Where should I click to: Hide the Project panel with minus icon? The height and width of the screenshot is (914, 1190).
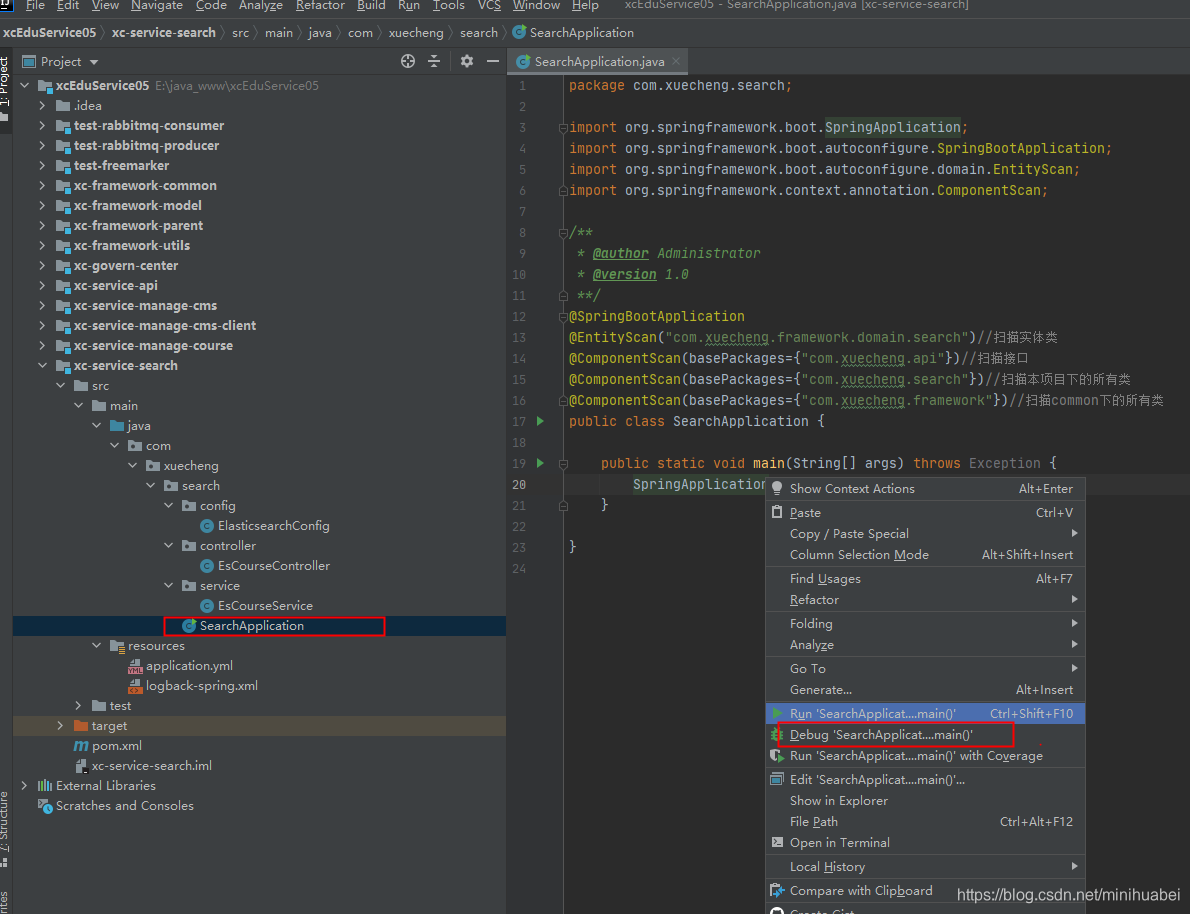click(x=493, y=61)
